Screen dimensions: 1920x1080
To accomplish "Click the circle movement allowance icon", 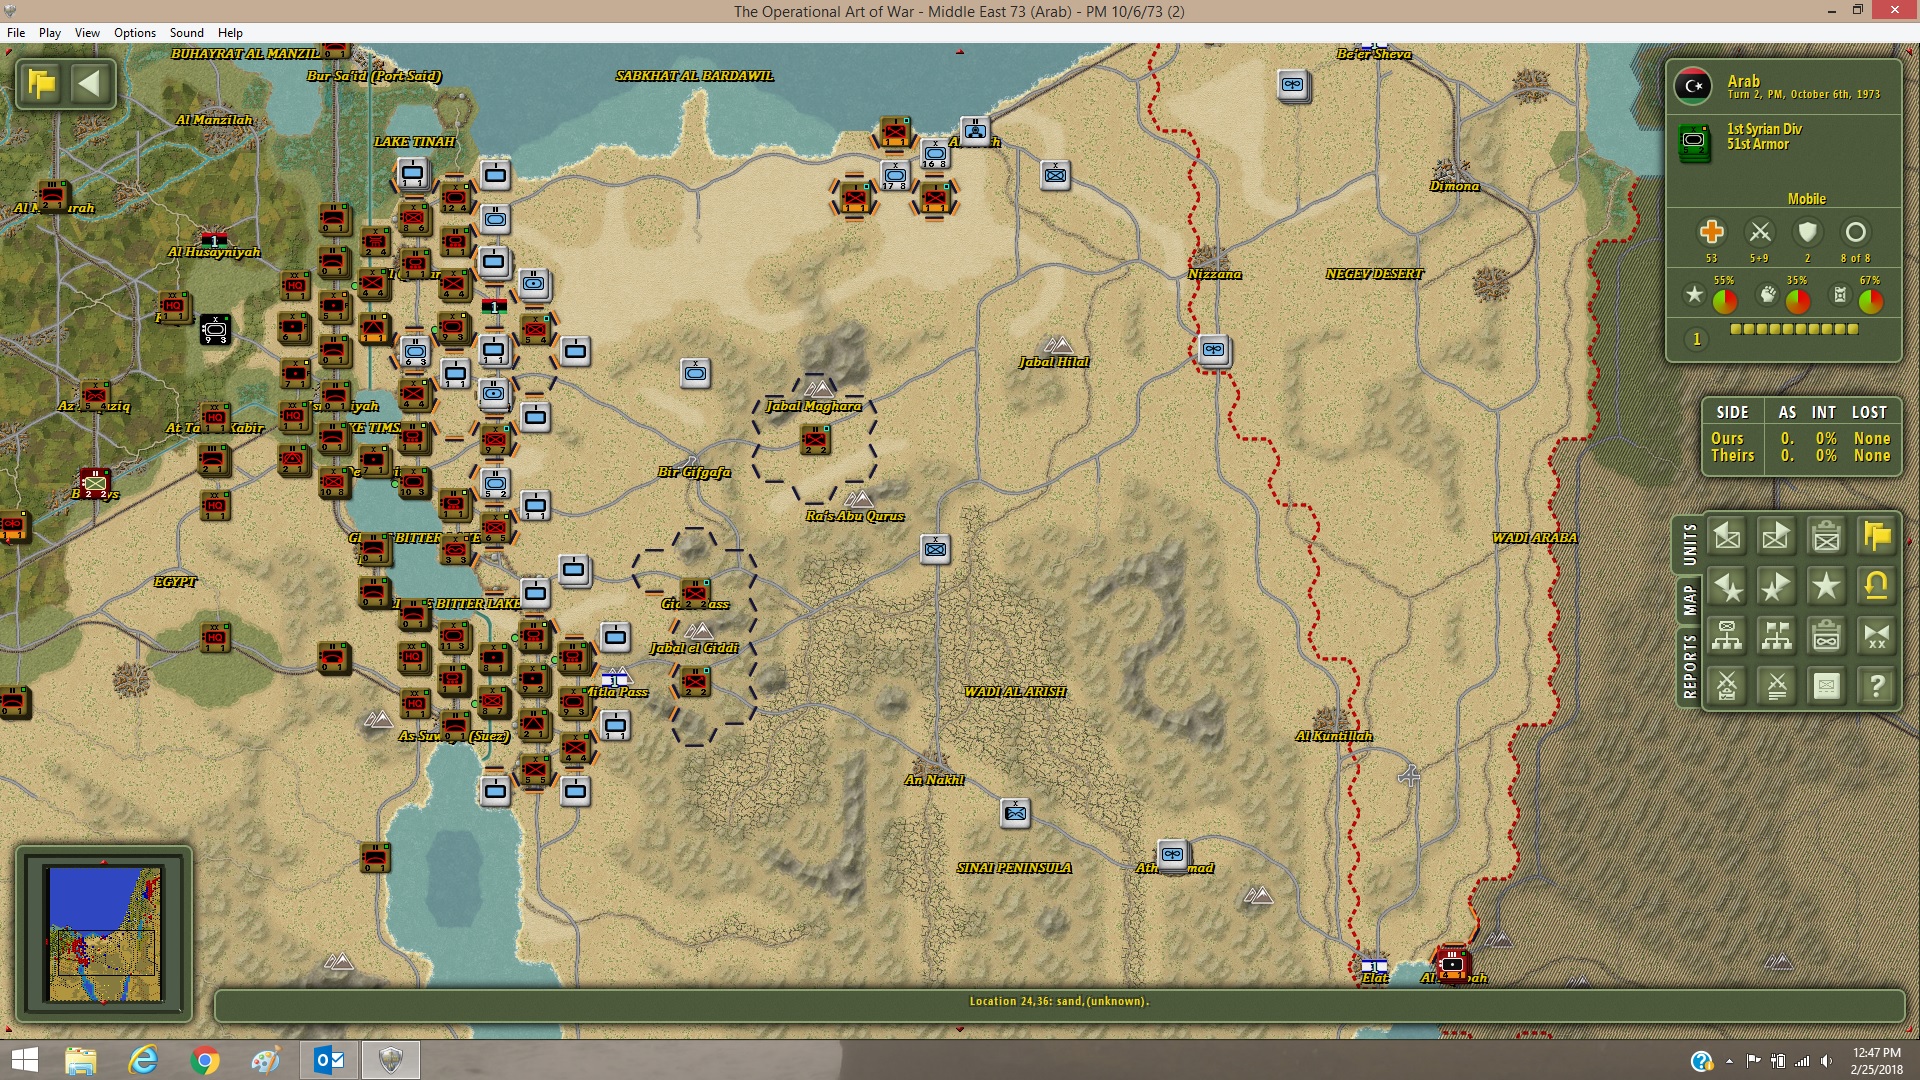I will 1855,233.
